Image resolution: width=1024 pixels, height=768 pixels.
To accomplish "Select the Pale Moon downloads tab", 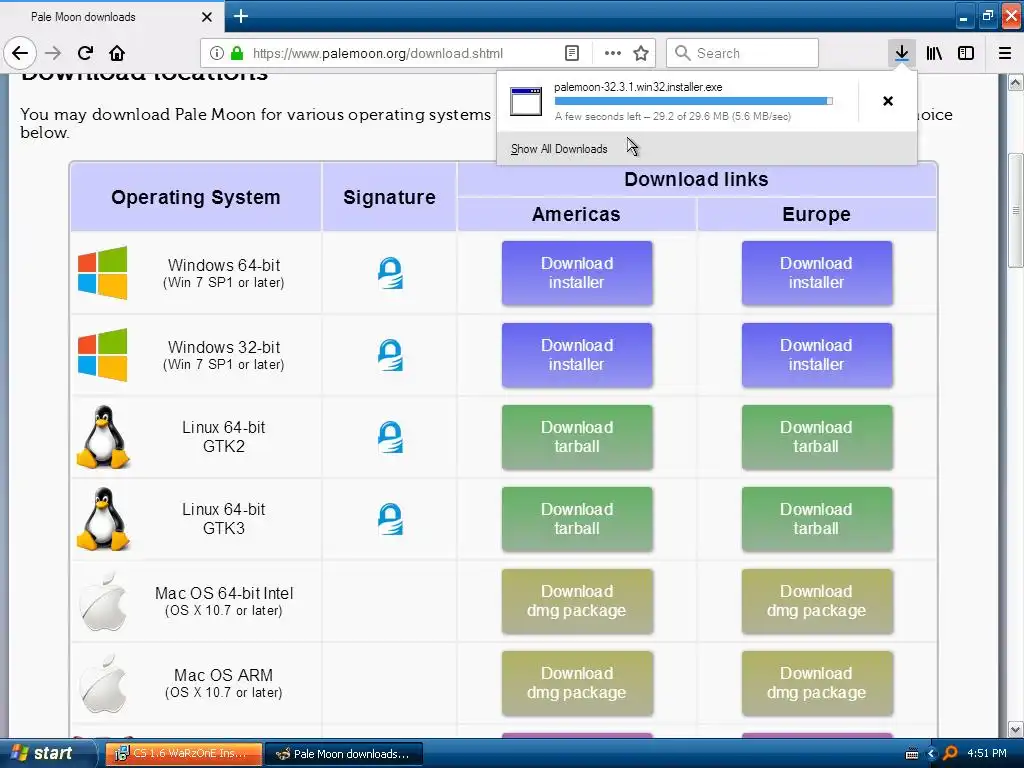I will click(112, 16).
